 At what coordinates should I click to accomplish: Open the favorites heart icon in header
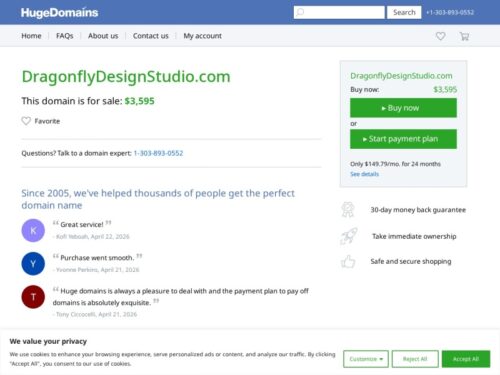(440, 36)
